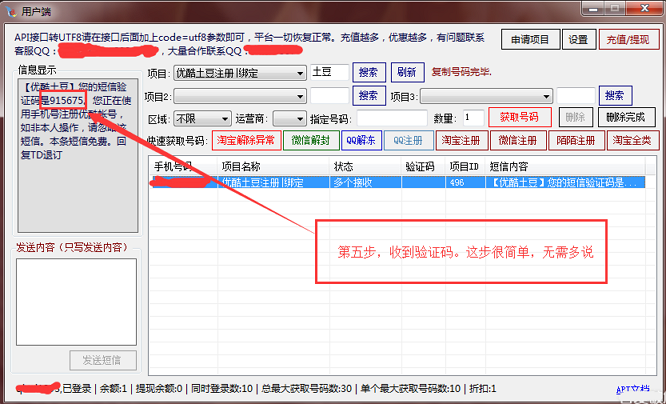The image size is (666, 404).
Task: Click the search field containing 土豆
Action: coord(330,73)
